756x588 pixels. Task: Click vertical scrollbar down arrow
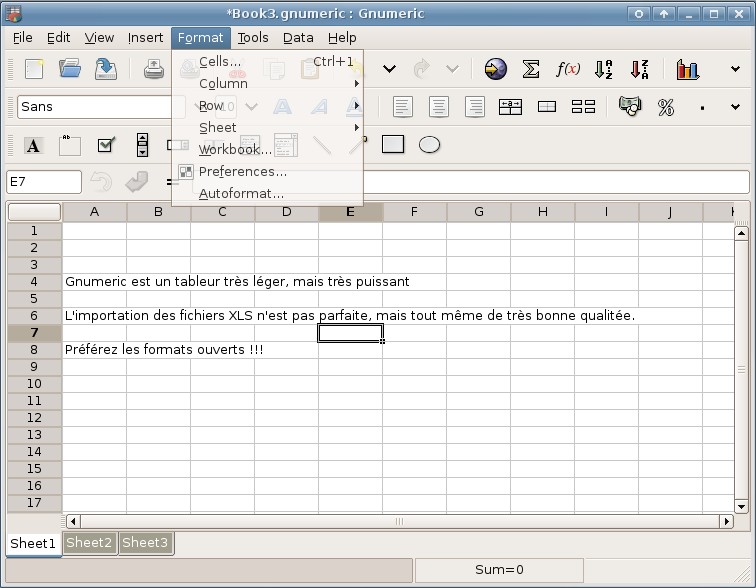pos(741,507)
